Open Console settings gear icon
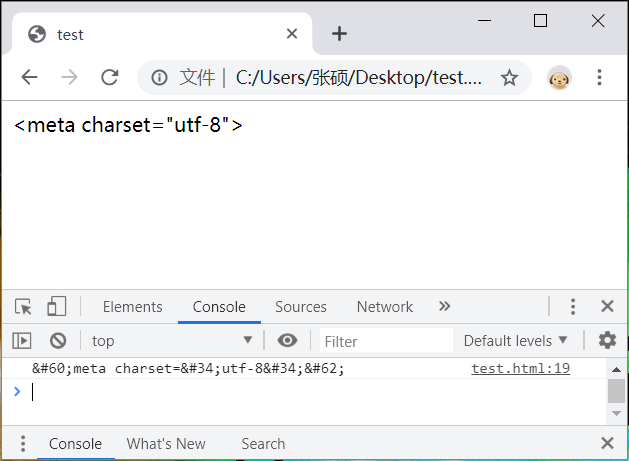This screenshot has height=461, width=629. tap(607, 341)
